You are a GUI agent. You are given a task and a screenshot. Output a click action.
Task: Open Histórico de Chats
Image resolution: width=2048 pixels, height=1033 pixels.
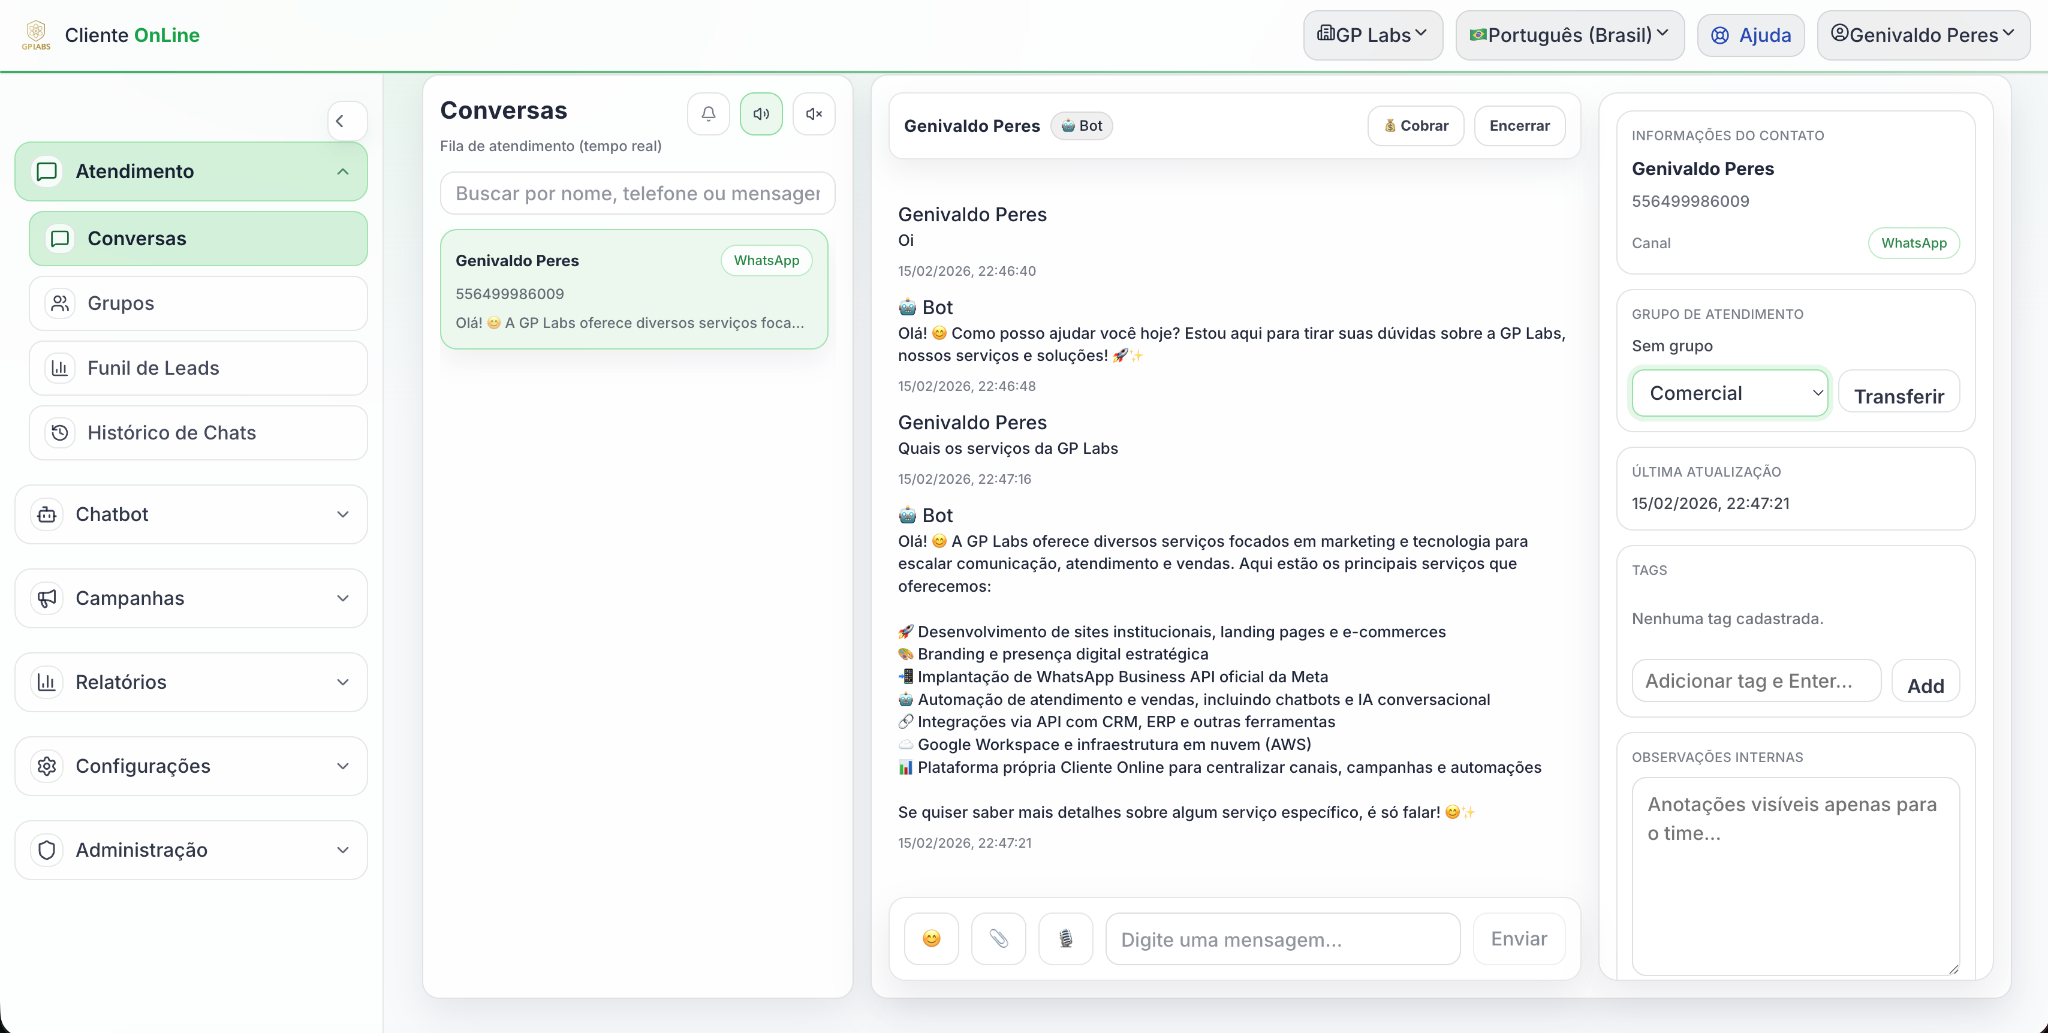click(198, 432)
